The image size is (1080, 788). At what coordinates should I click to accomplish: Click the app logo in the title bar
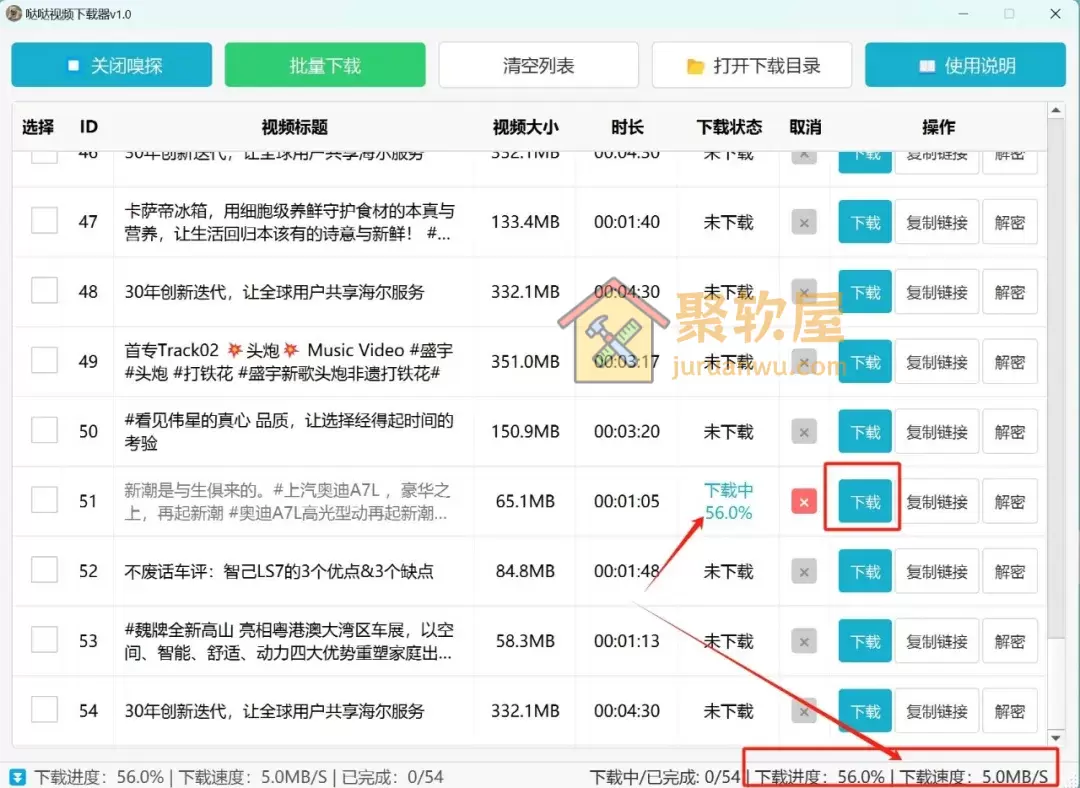pyautogui.click(x=16, y=15)
